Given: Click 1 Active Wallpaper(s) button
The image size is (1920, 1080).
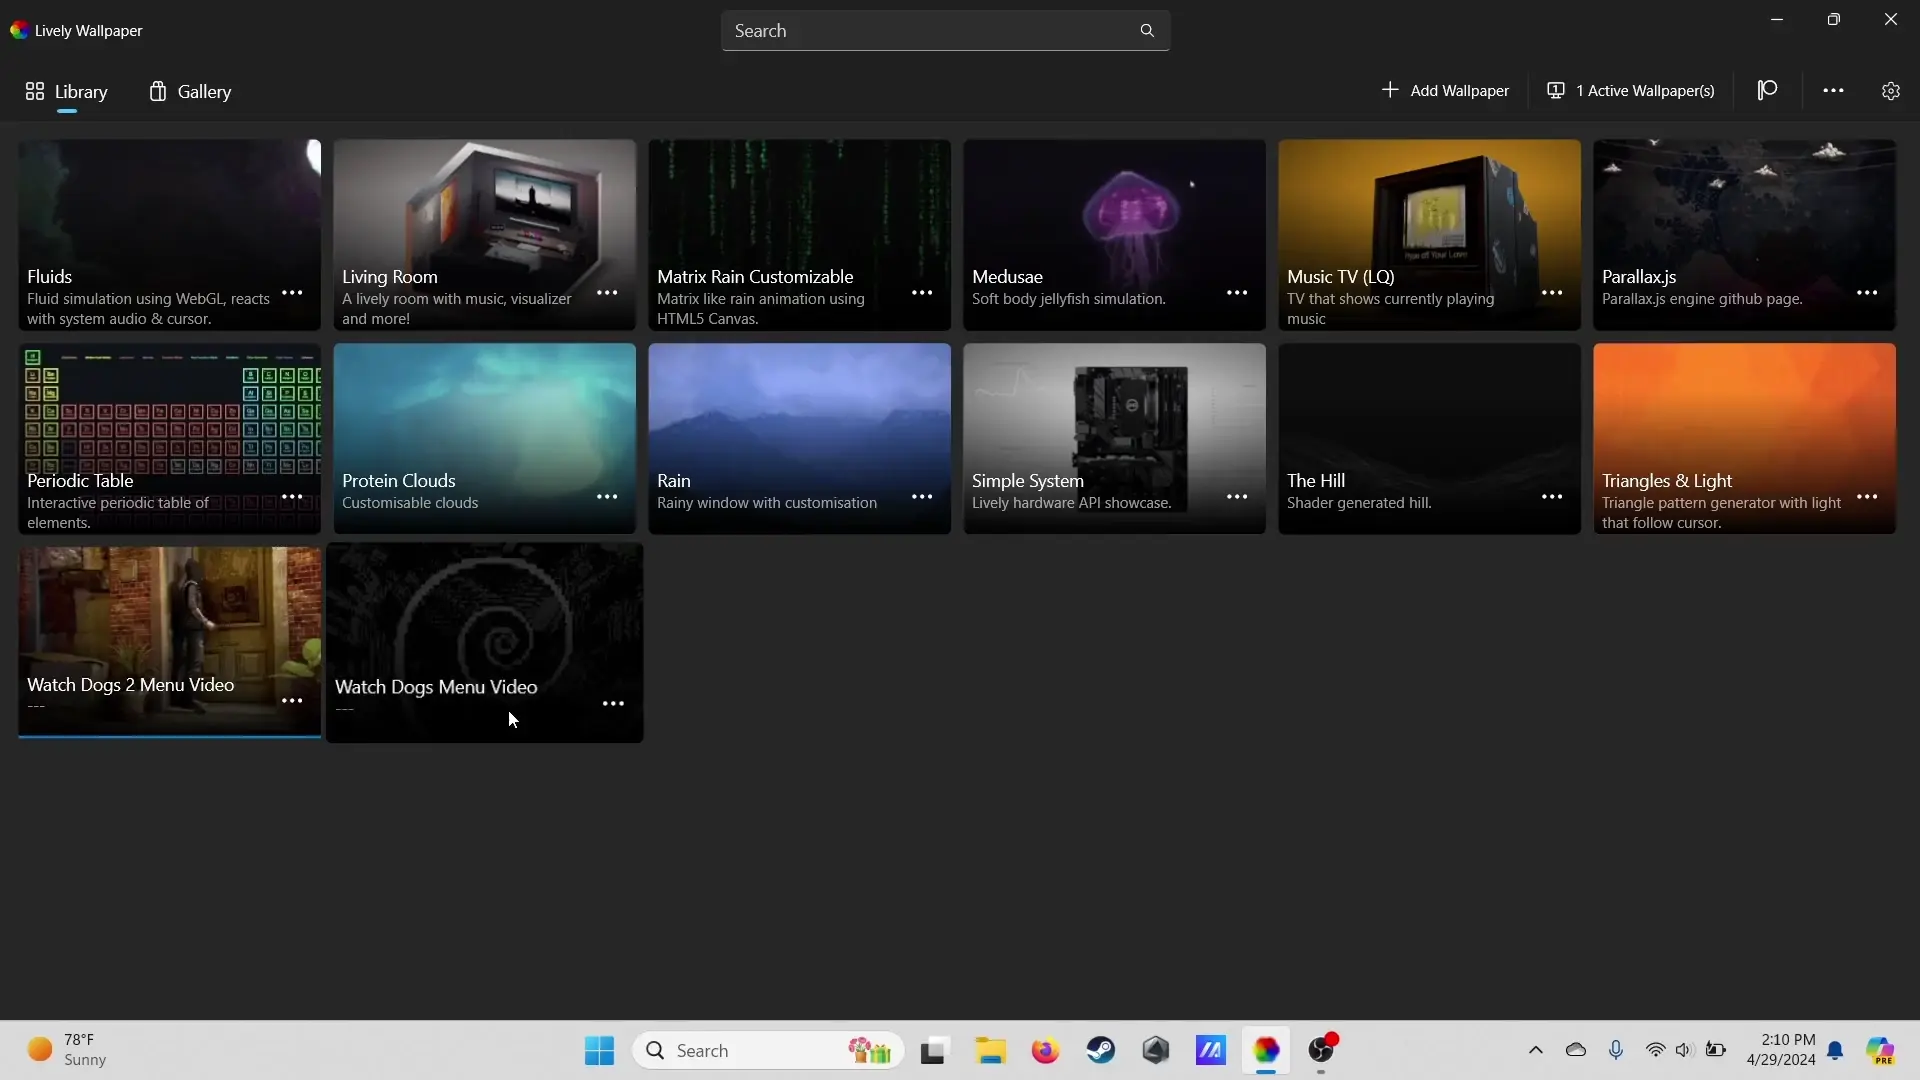Looking at the screenshot, I should tap(1631, 91).
